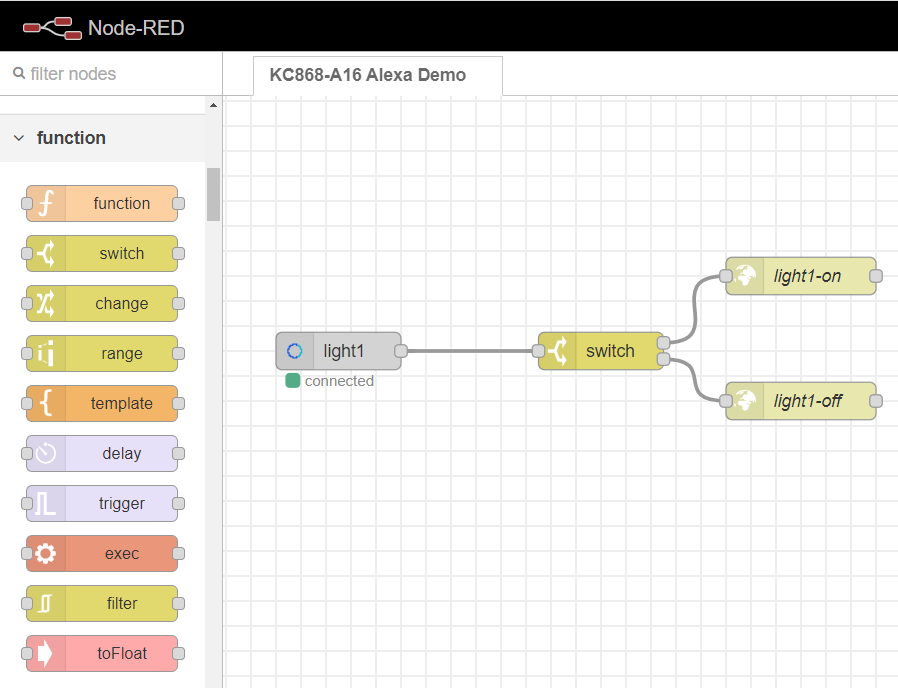Viewport: 898px width, 688px height.
Task: Select the template node in palette
Action: [x=102, y=403]
